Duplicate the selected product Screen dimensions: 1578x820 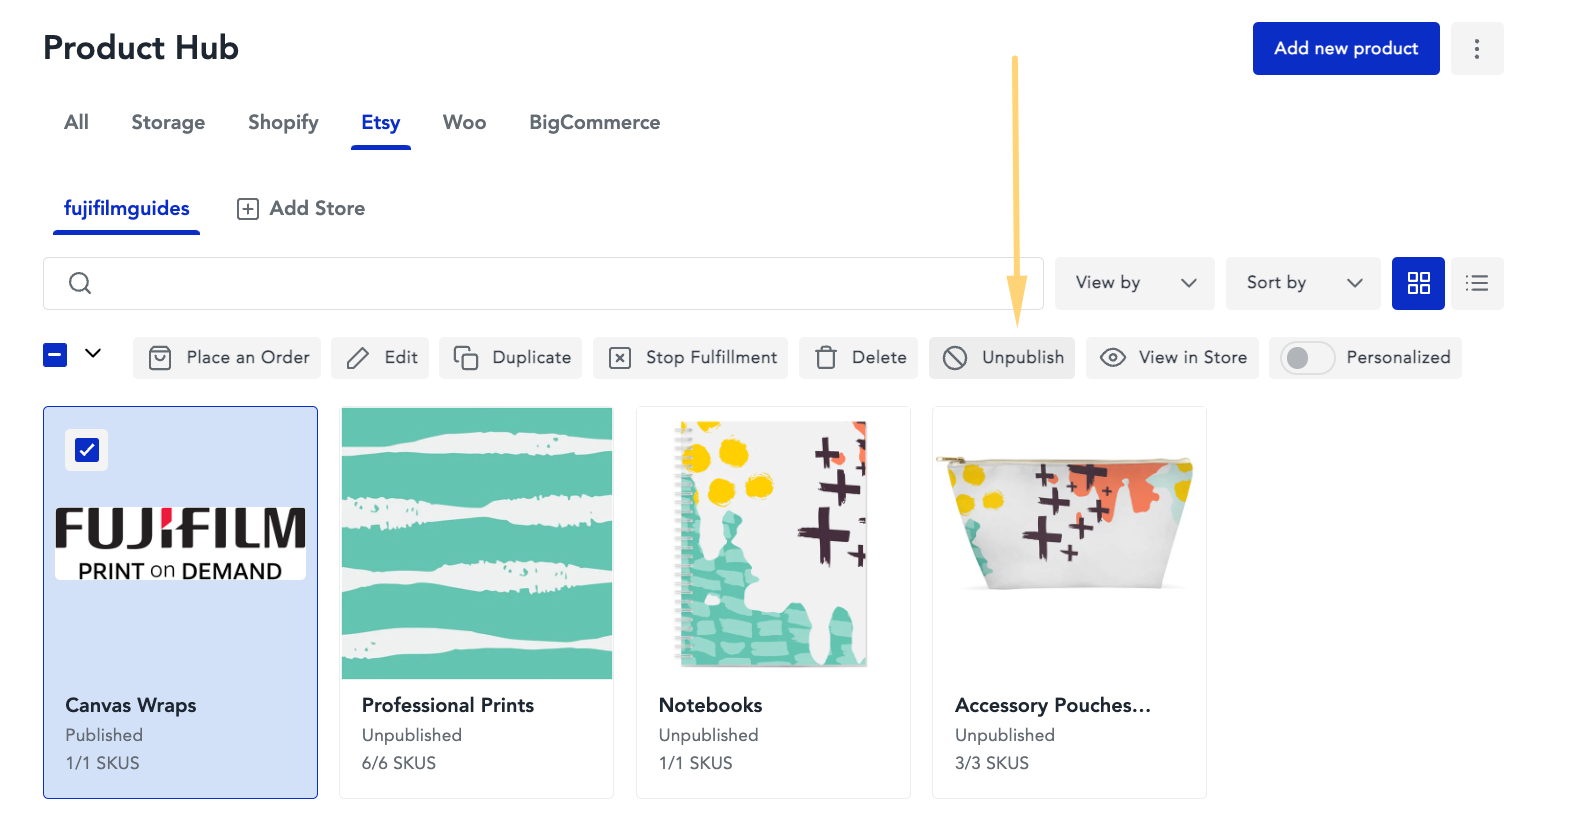tap(511, 358)
